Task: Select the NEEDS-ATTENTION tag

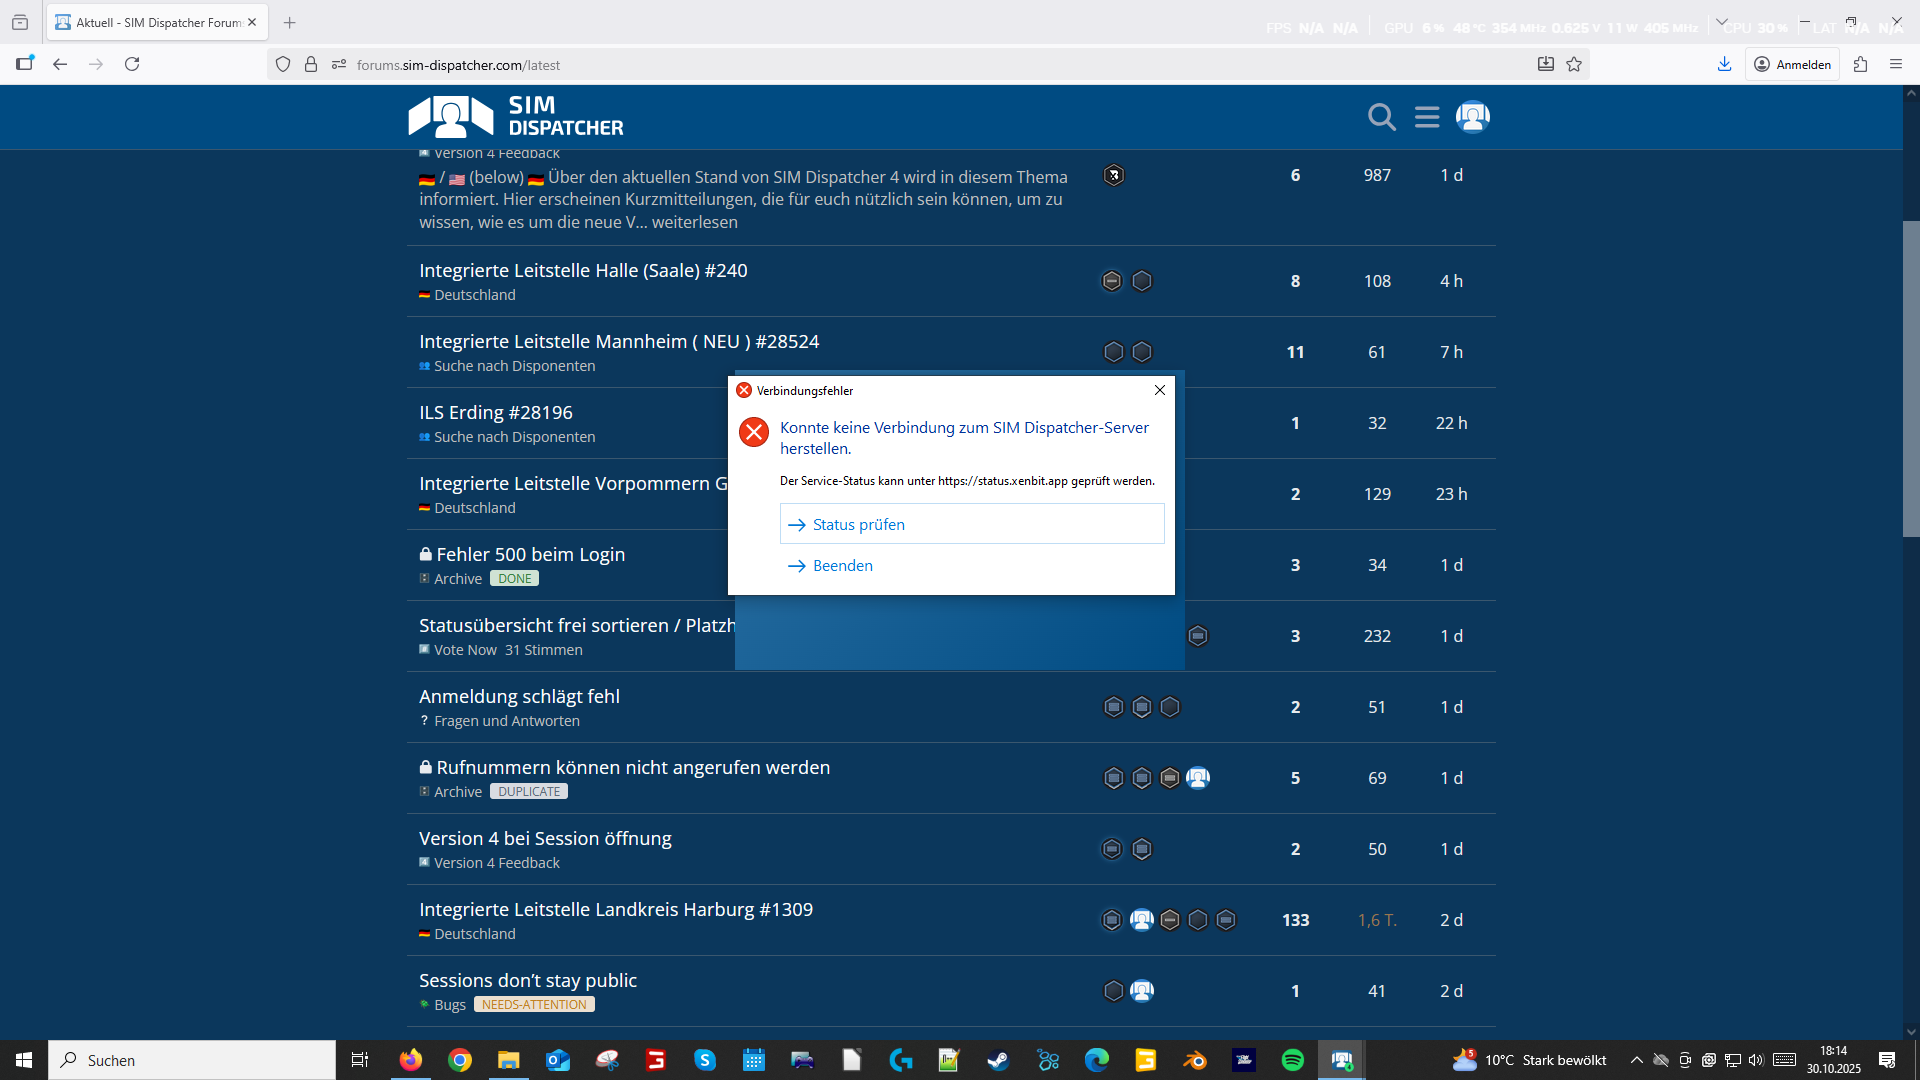Action: pos(534,1005)
